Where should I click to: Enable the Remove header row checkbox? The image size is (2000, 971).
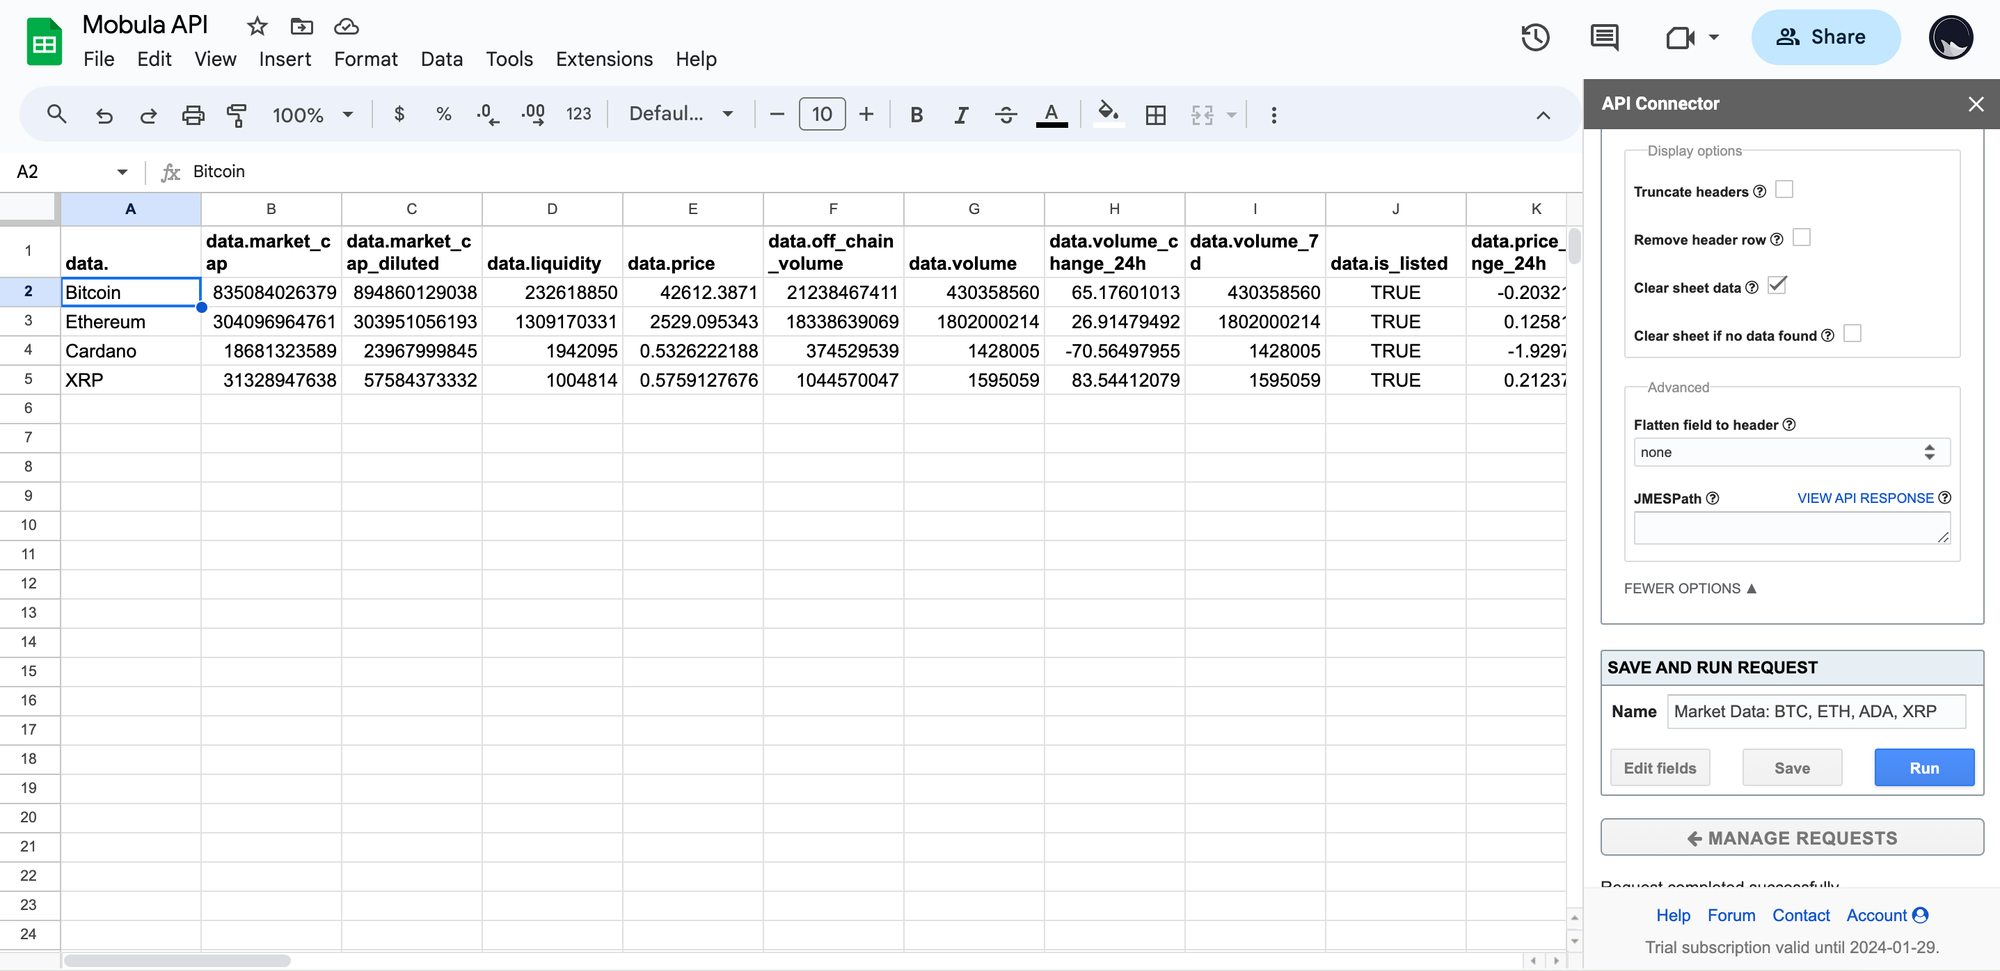click(1802, 237)
